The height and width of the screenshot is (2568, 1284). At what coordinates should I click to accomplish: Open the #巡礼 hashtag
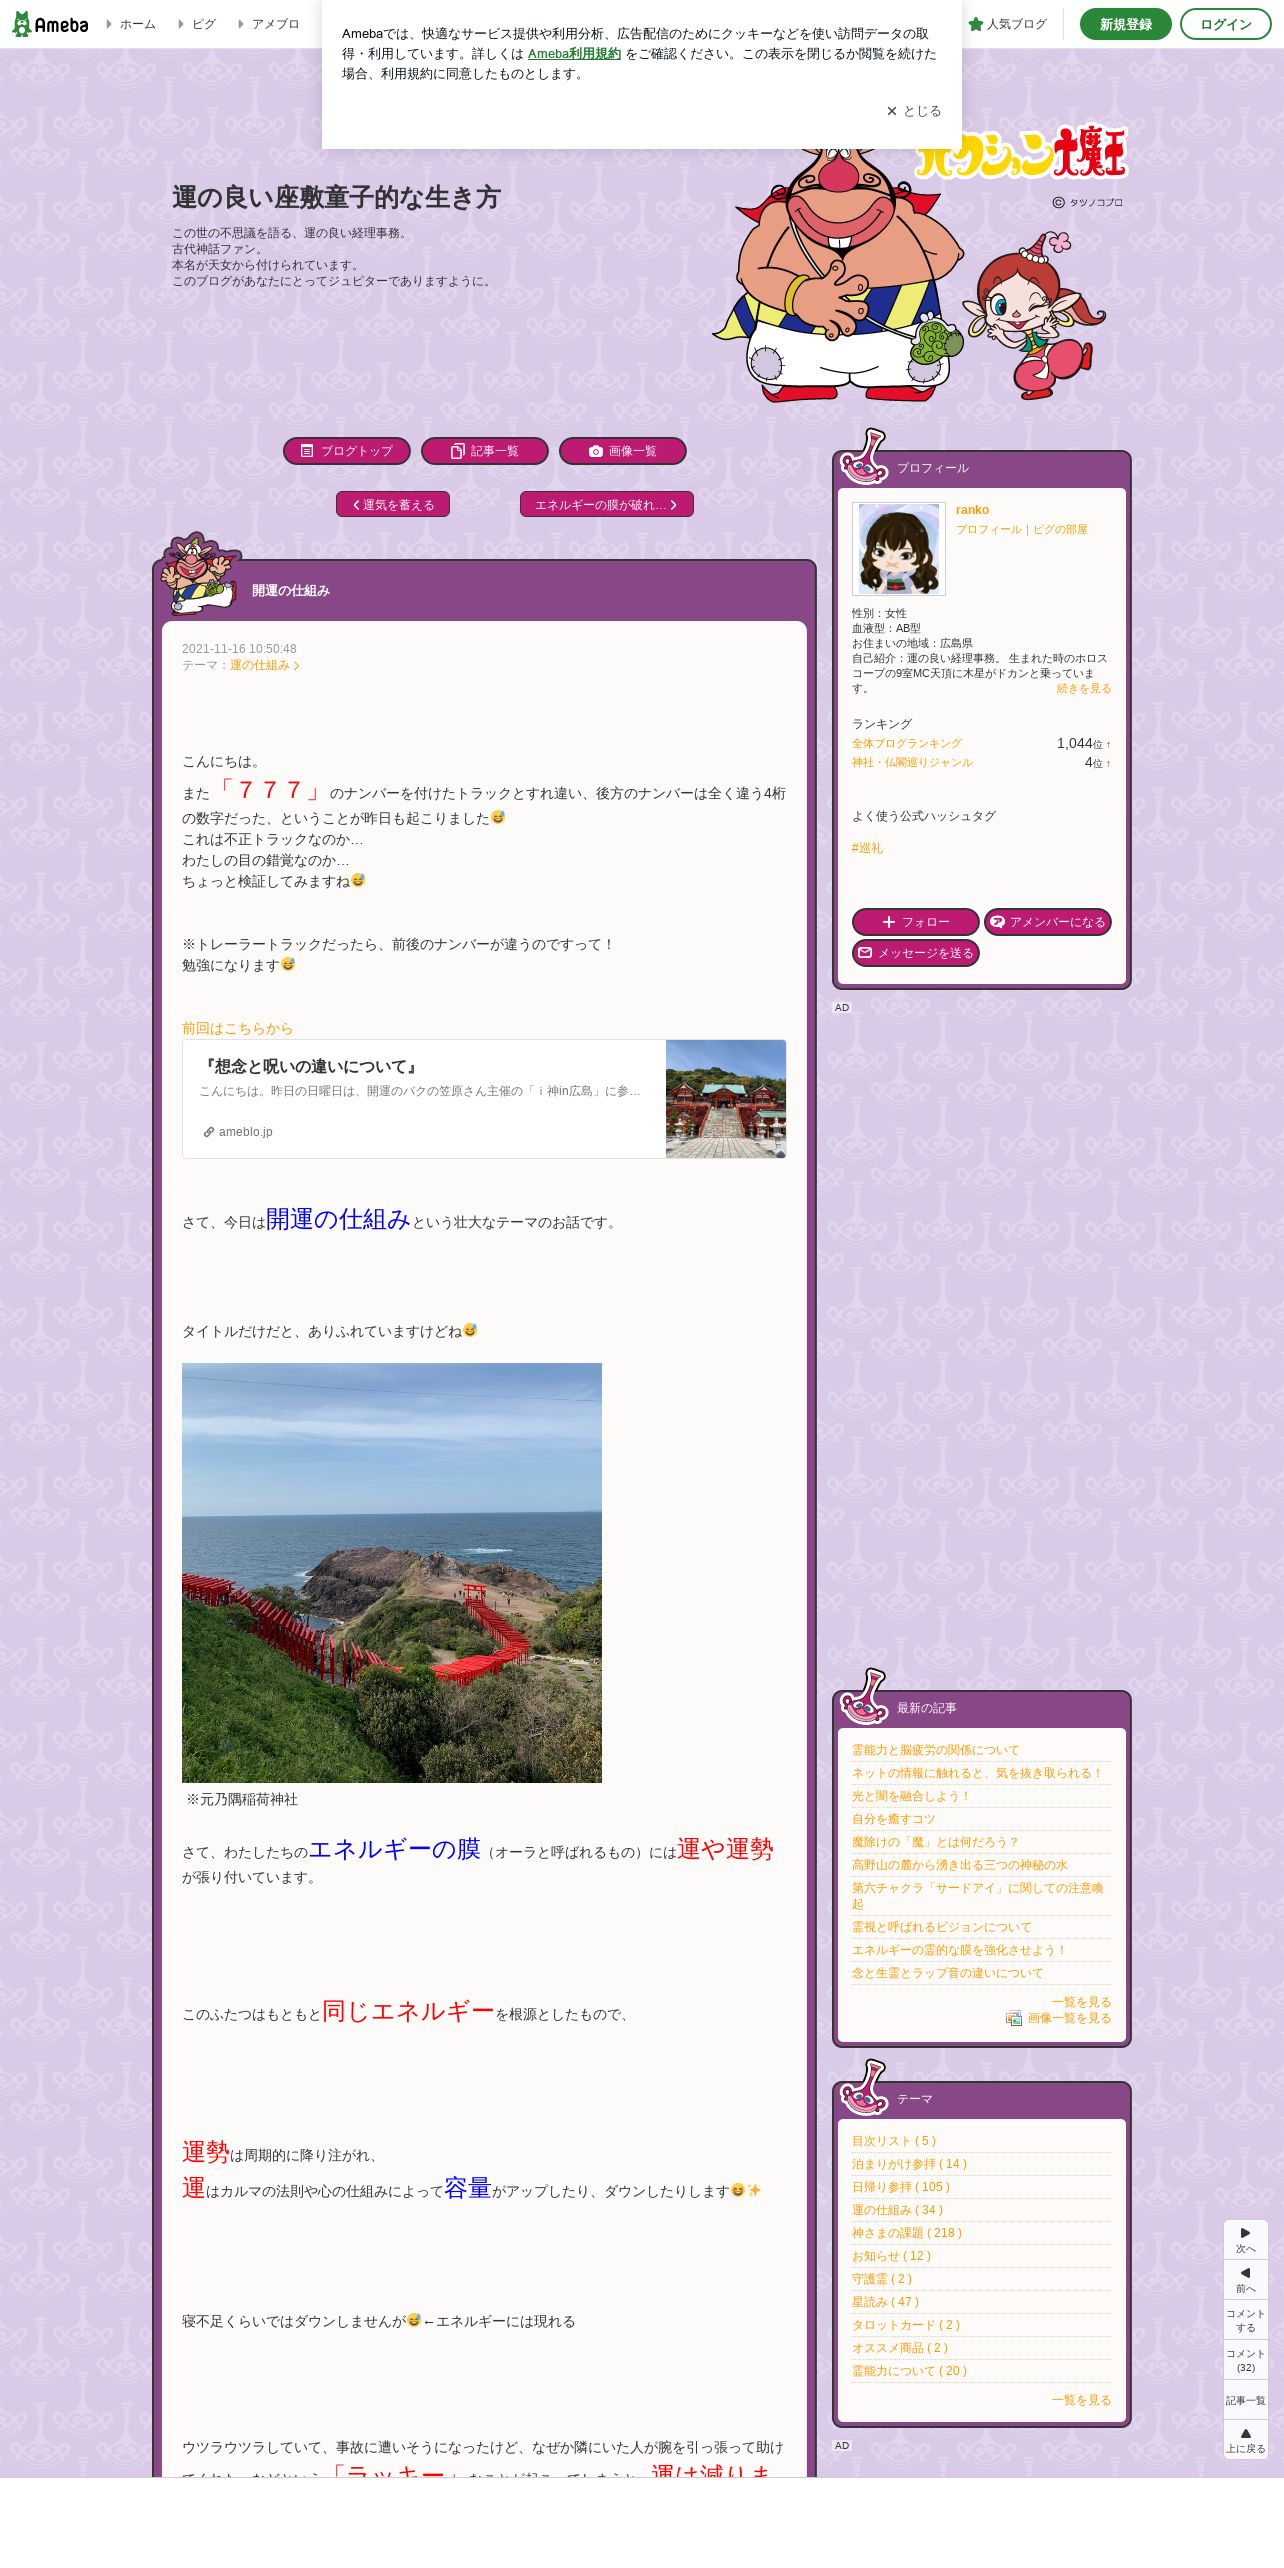[867, 848]
